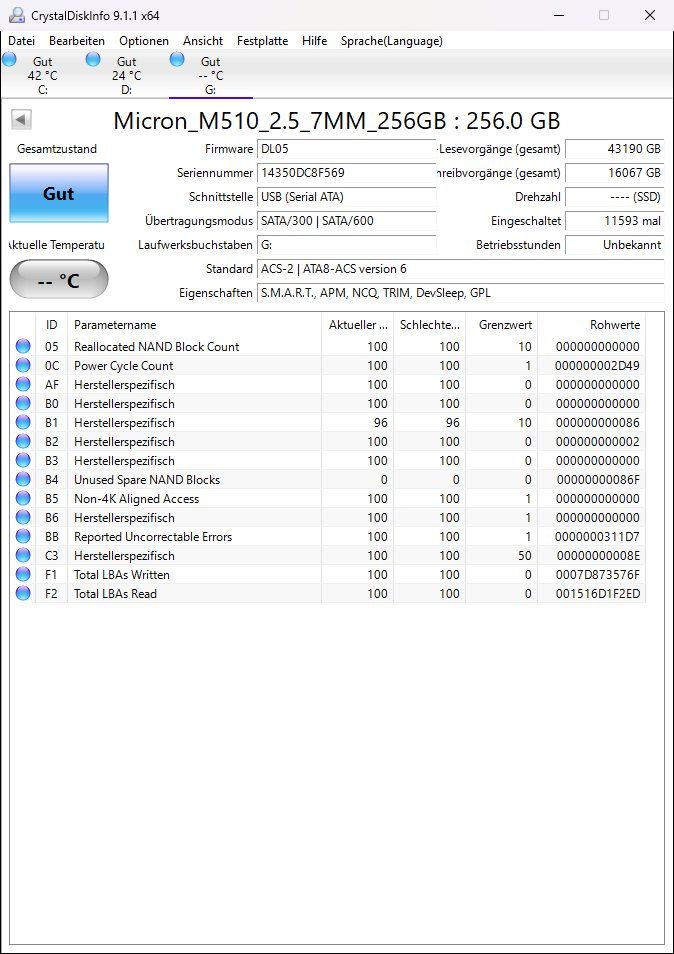Screen dimensions: 674x954
Task: Click the ID column header
Action: tap(52, 325)
